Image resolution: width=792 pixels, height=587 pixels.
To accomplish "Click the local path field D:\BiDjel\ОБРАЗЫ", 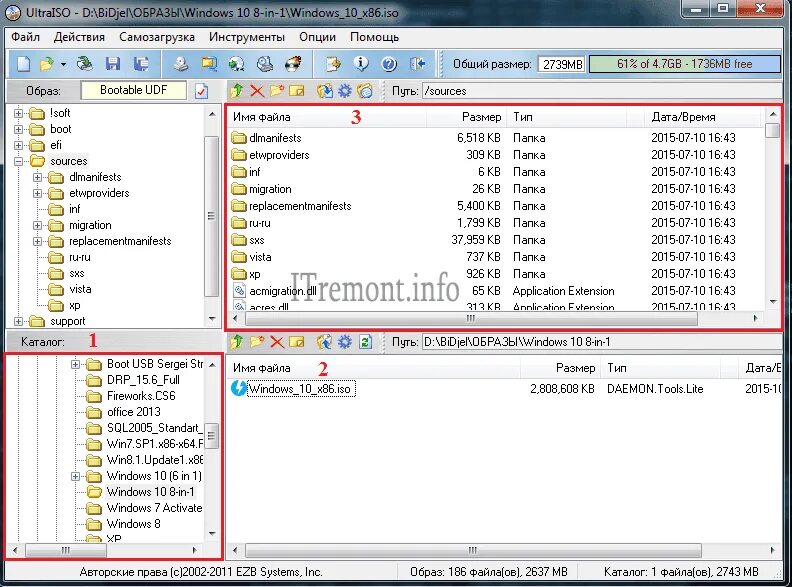I will click(x=601, y=342).
